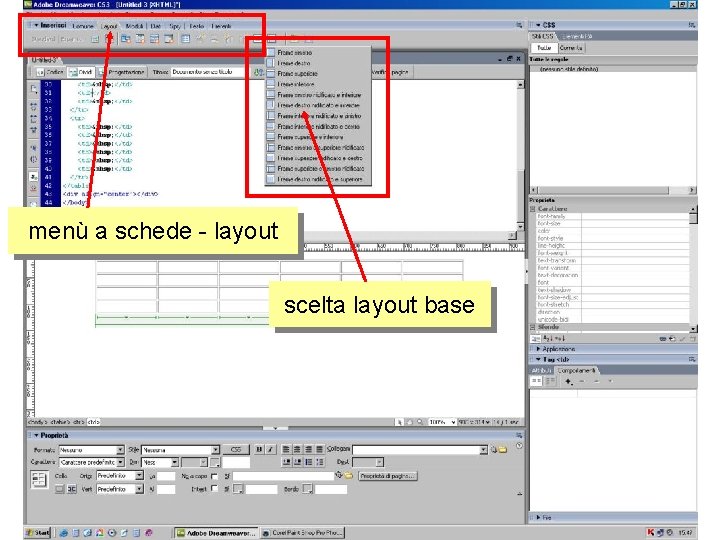Viewport: 720px width, 540px height.
Task: Open the Spry insert tab
Action: pos(175,26)
